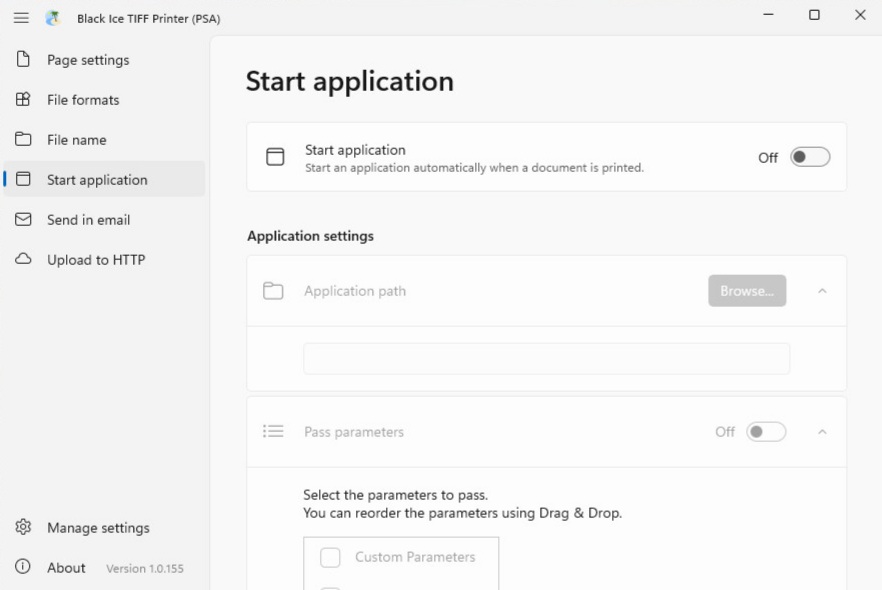The height and width of the screenshot is (590, 882).
Task: Click the About info circle icon
Action: pyautogui.click(x=22, y=566)
